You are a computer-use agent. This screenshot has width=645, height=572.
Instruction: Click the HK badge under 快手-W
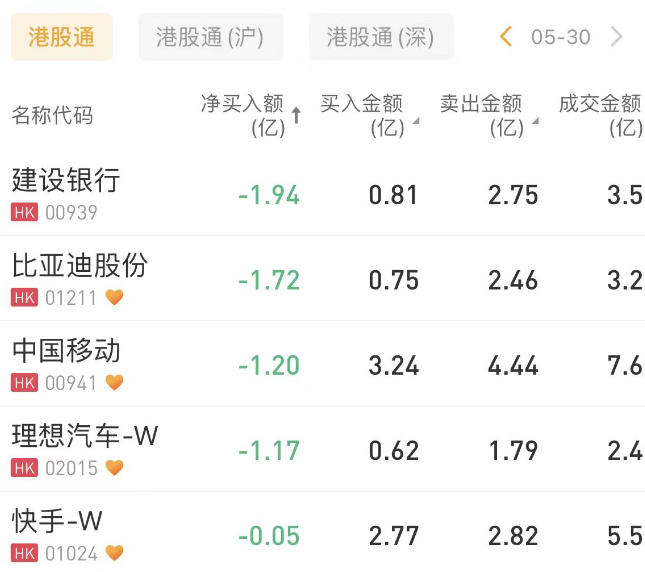tap(24, 552)
